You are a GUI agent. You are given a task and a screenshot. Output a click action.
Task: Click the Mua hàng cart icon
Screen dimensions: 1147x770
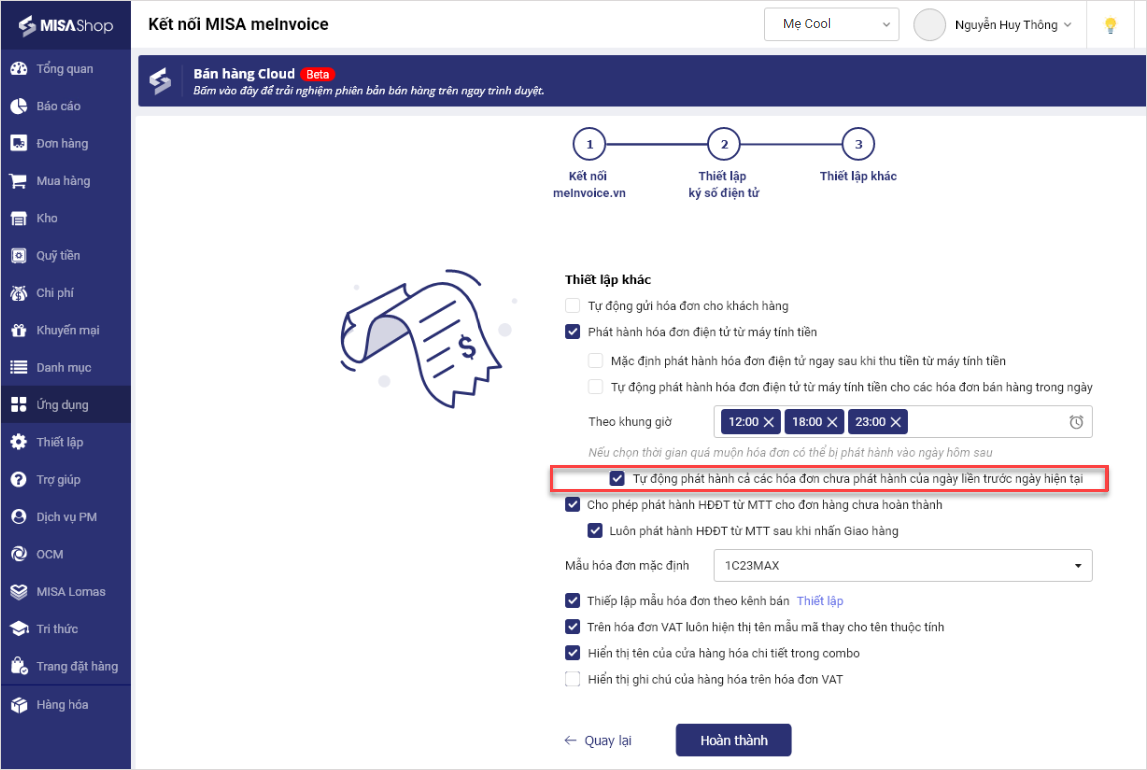pos(18,181)
